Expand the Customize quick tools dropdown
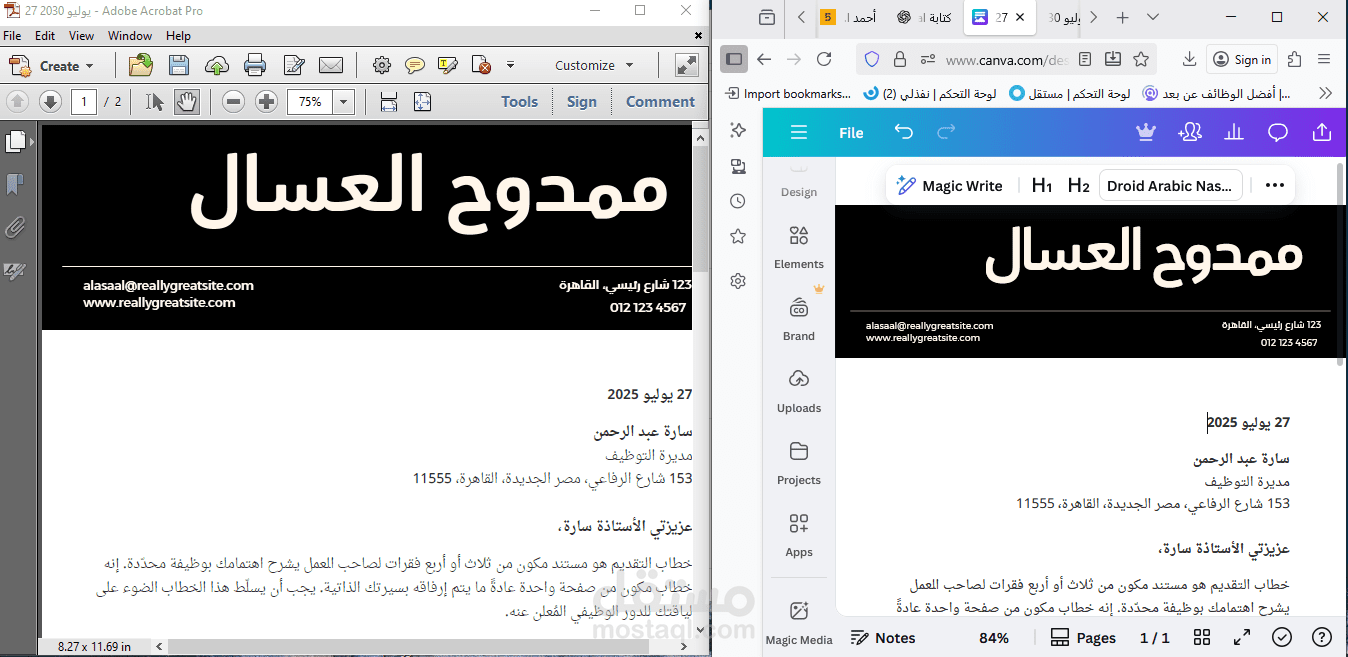Viewport: 1348px width, 657px height. pos(595,66)
